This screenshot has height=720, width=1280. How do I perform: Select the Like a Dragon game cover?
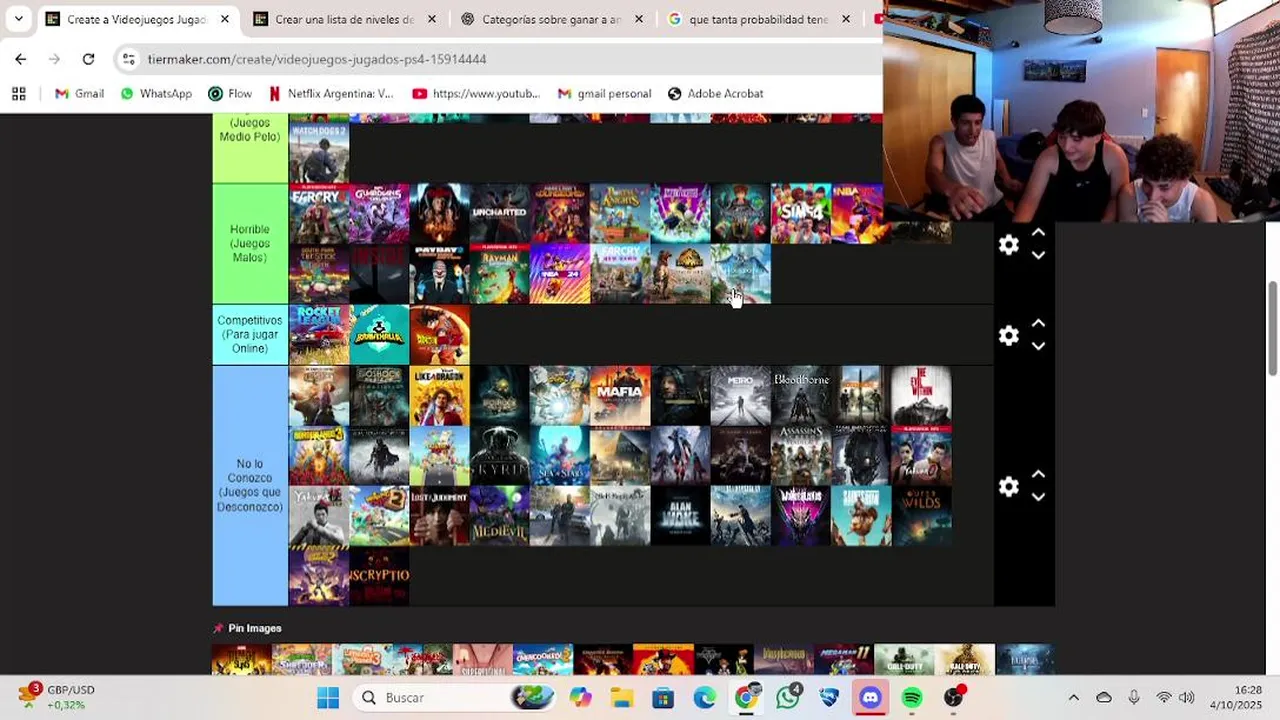coord(439,396)
